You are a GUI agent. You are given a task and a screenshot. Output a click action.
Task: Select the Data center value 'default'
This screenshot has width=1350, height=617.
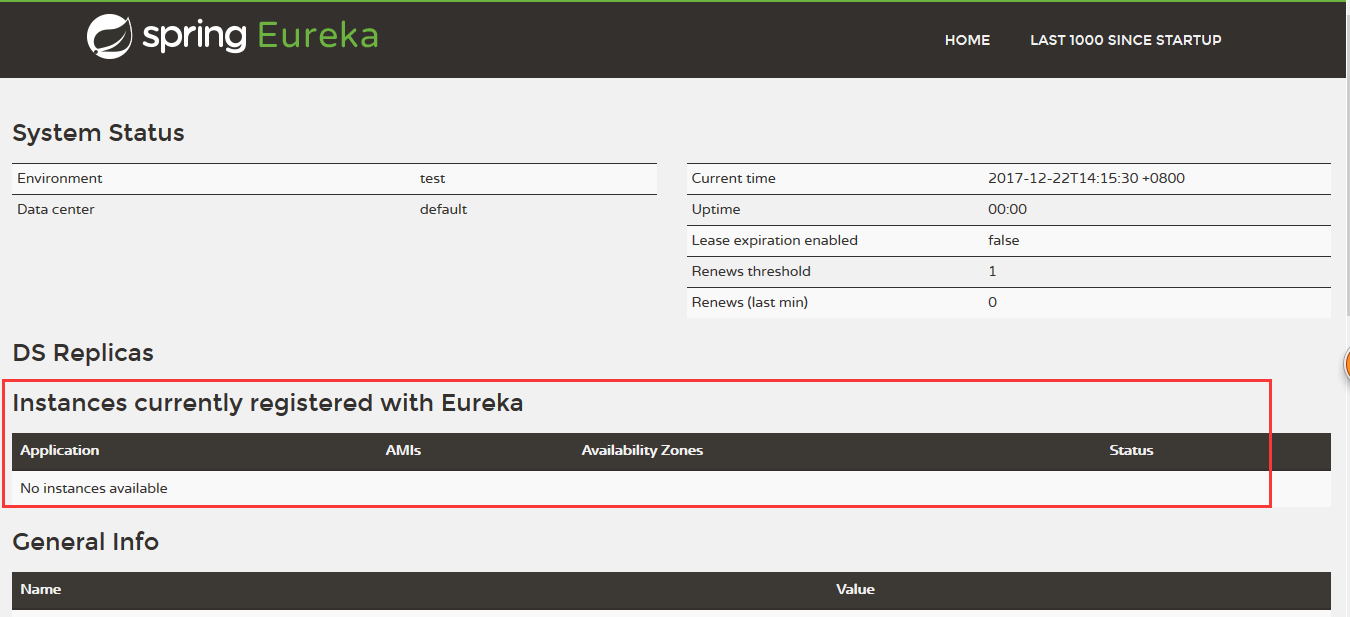tap(443, 210)
